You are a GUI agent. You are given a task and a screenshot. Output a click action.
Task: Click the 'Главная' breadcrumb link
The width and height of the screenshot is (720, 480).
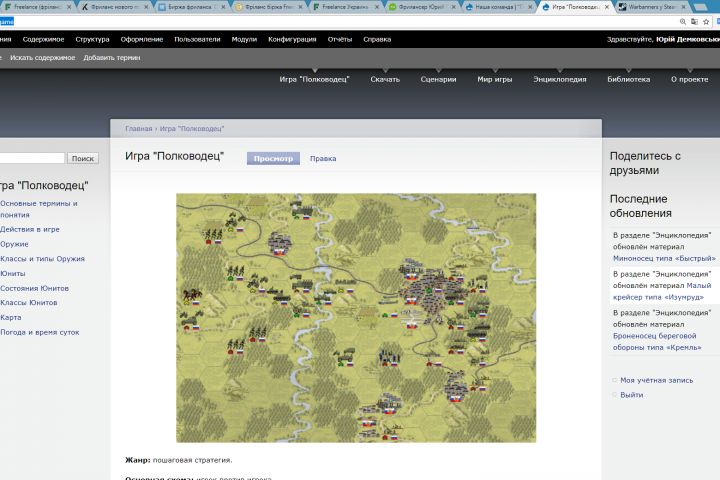pyautogui.click(x=138, y=129)
